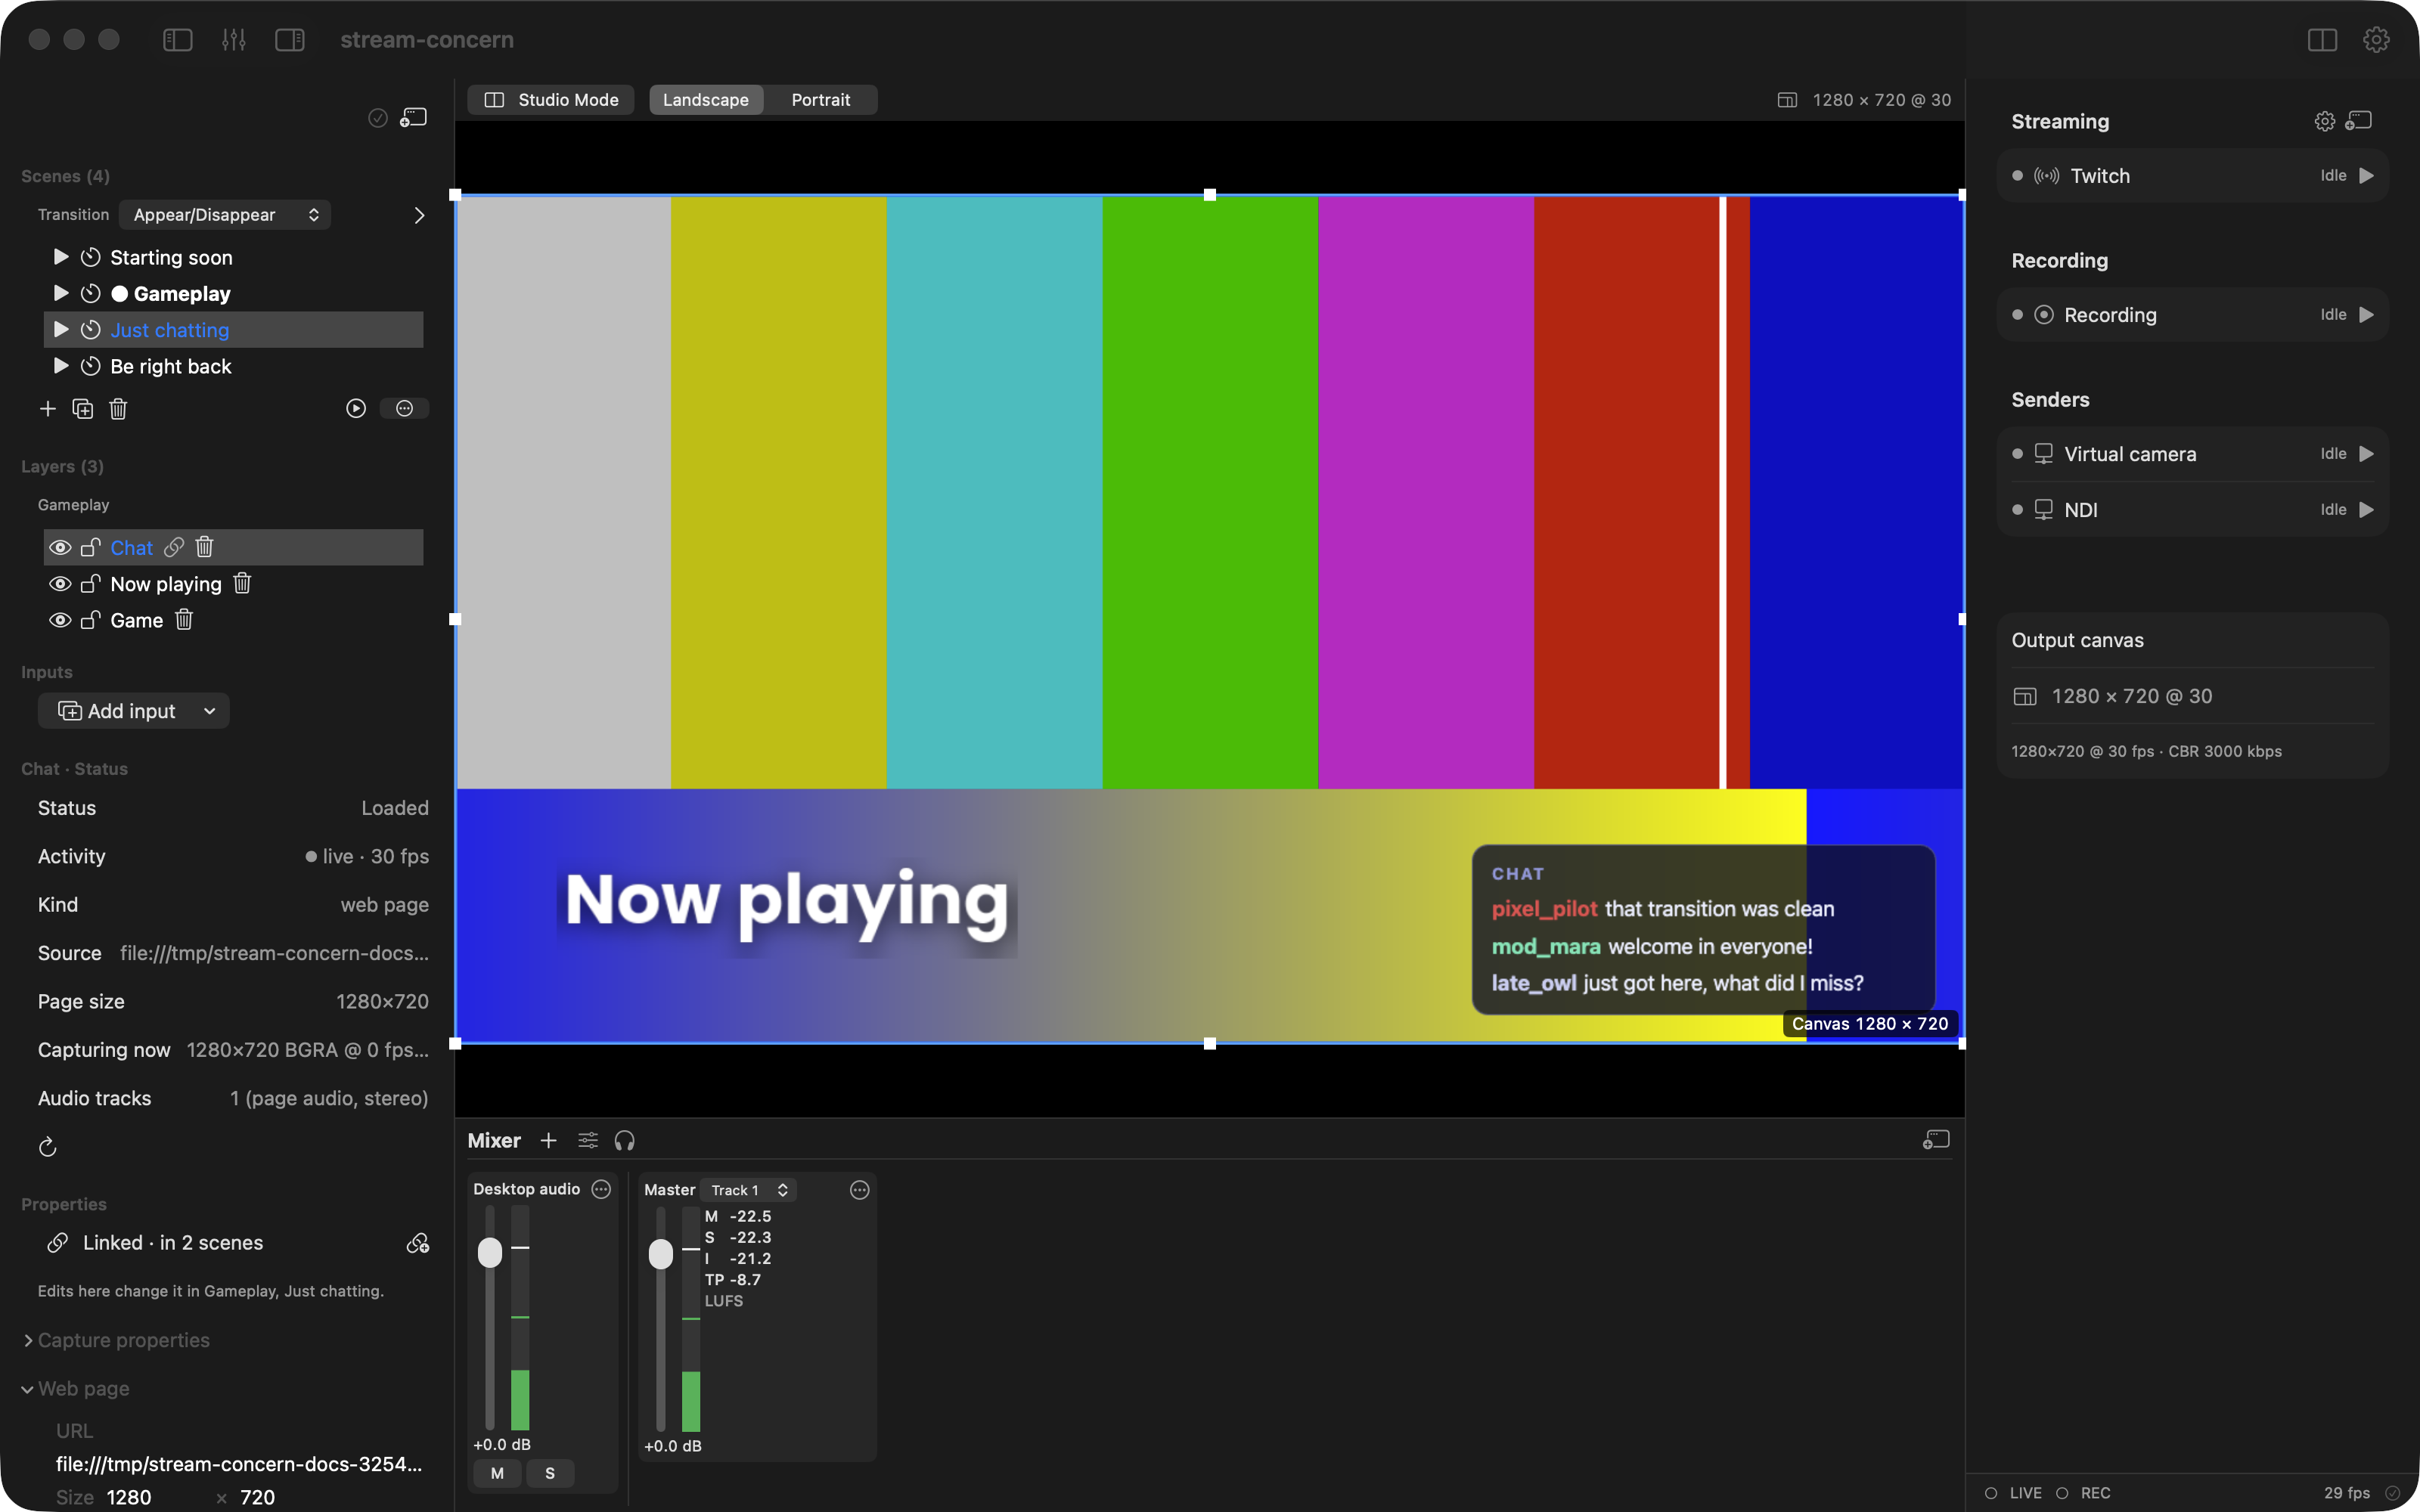Screen dimensions: 2420x1512
Task: Duplicate the selected scene
Action: coord(83,408)
